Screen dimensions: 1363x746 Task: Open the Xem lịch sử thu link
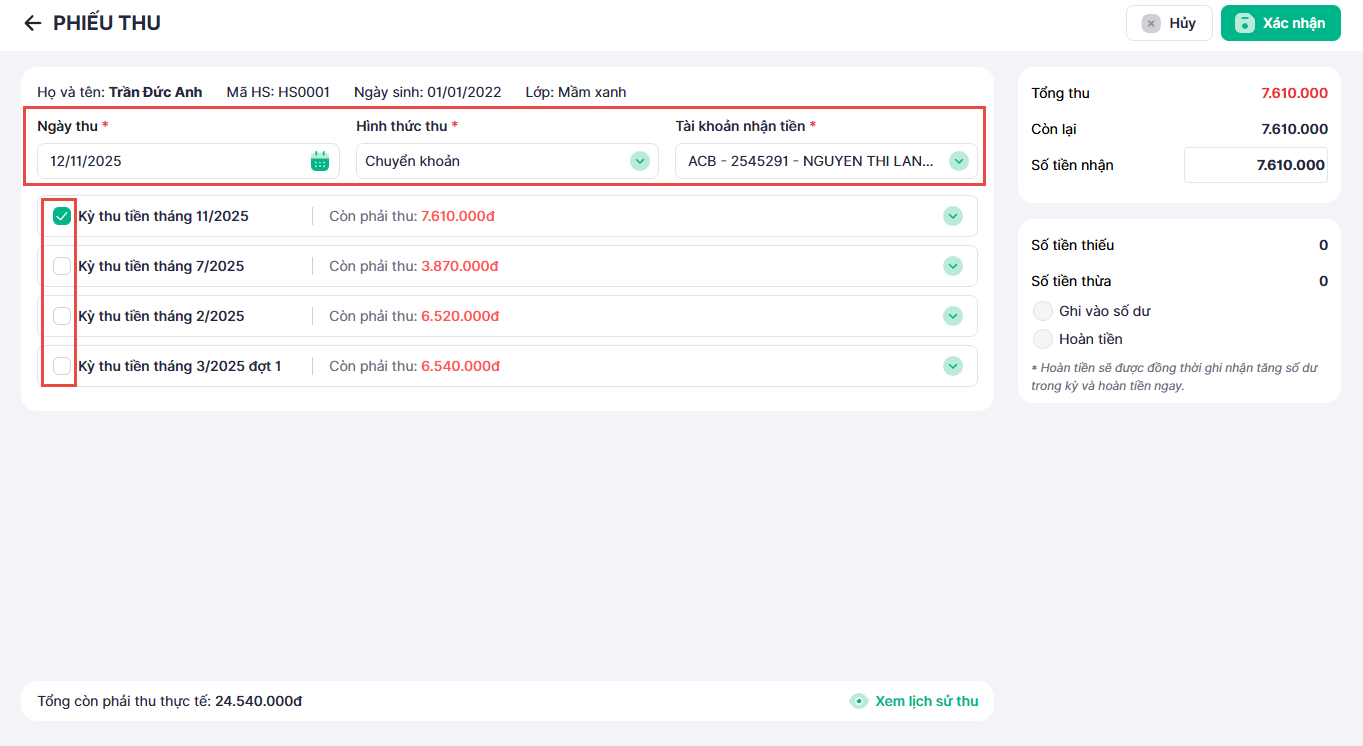[926, 701]
